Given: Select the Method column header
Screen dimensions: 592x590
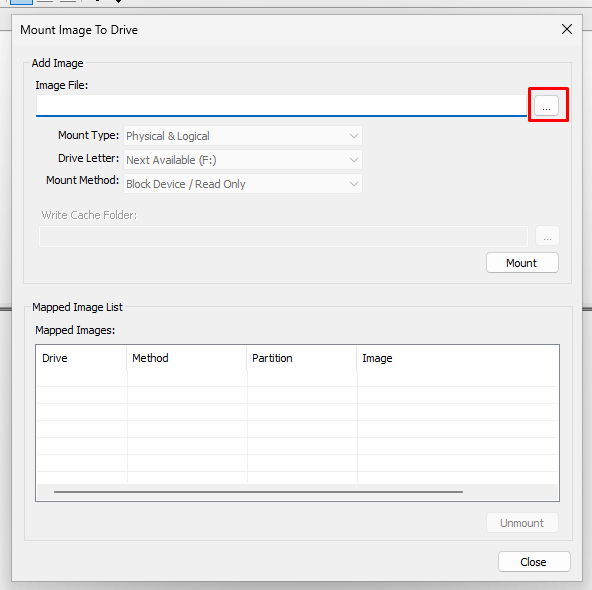Looking at the screenshot, I should [187, 358].
